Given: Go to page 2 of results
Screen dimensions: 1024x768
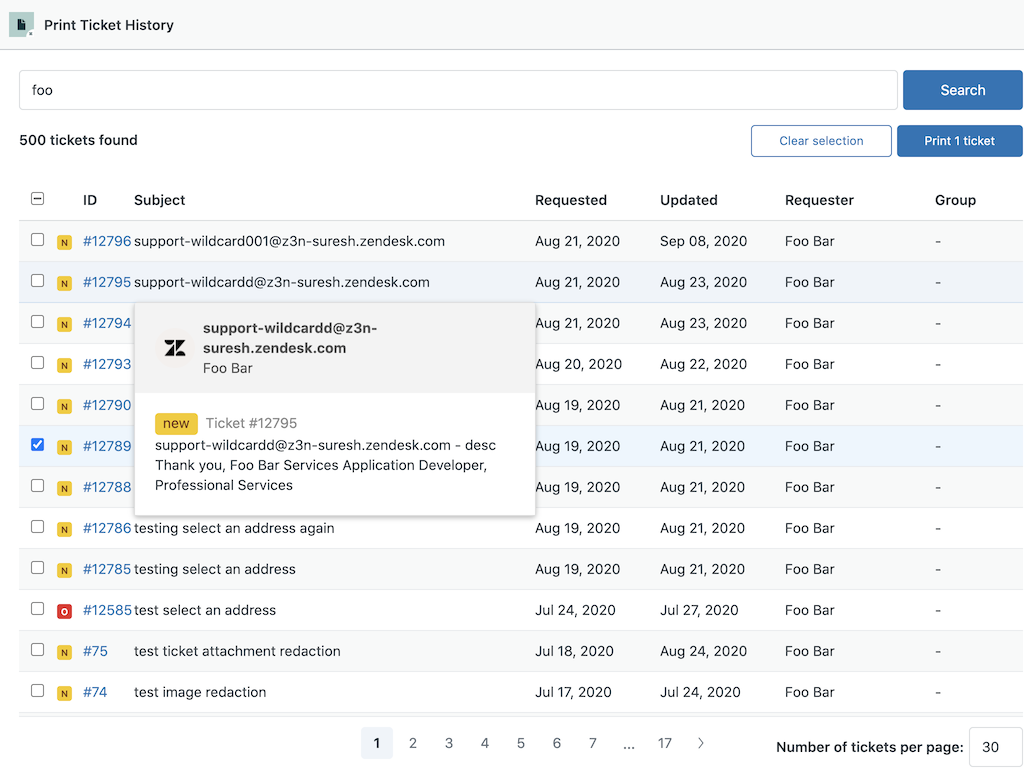Looking at the screenshot, I should (413, 743).
